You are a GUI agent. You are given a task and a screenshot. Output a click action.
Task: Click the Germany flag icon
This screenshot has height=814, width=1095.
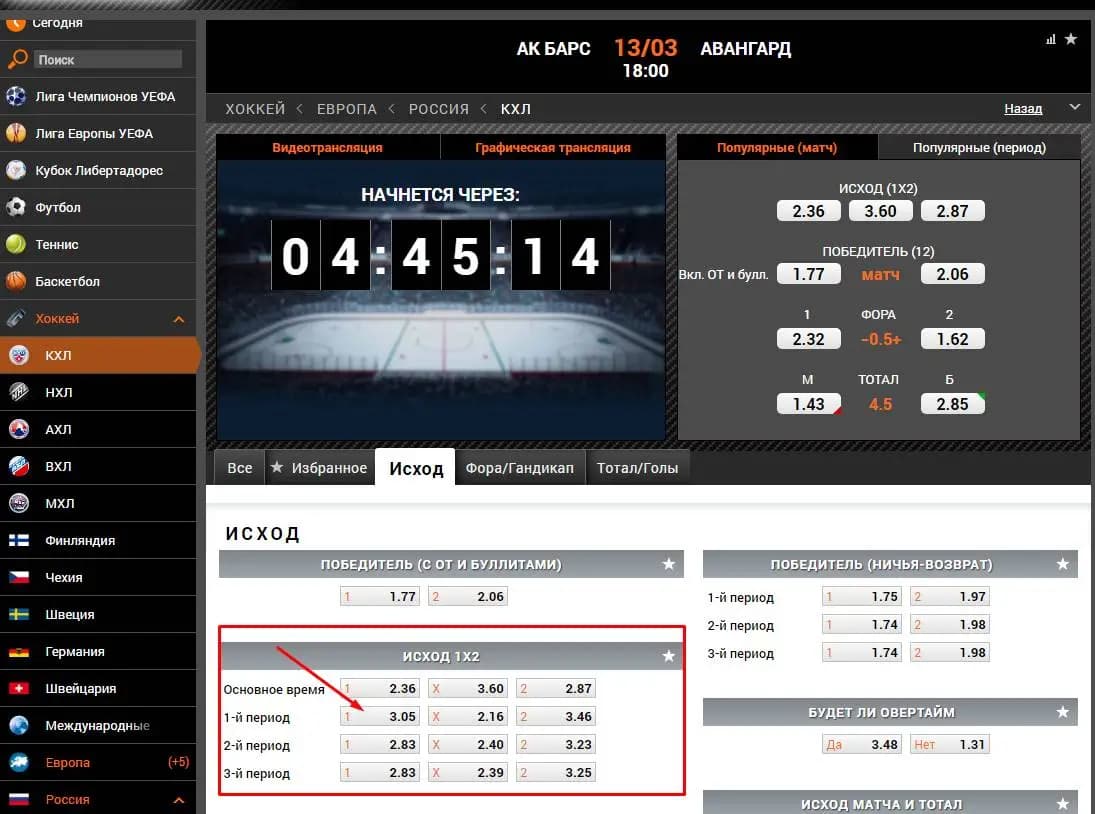pos(19,651)
